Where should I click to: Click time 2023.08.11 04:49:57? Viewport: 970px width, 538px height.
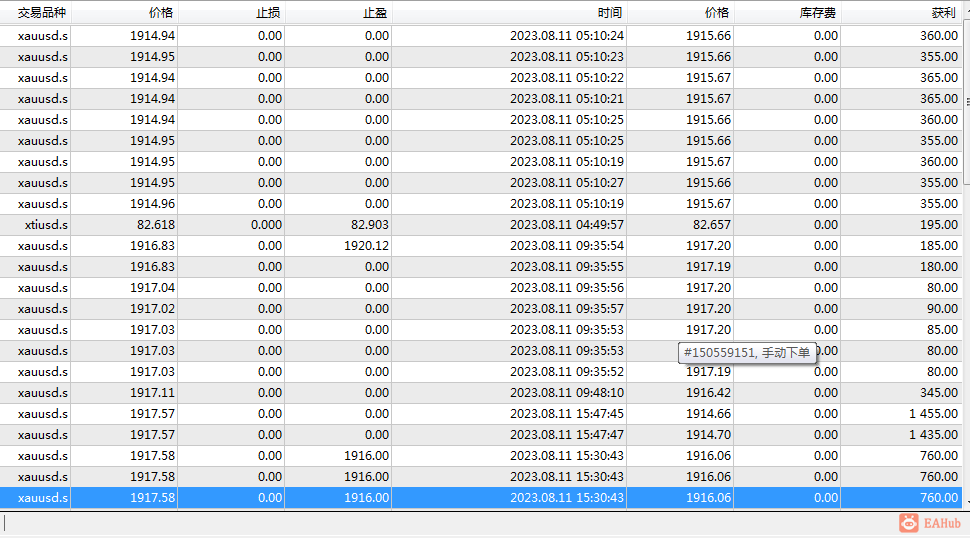point(567,225)
